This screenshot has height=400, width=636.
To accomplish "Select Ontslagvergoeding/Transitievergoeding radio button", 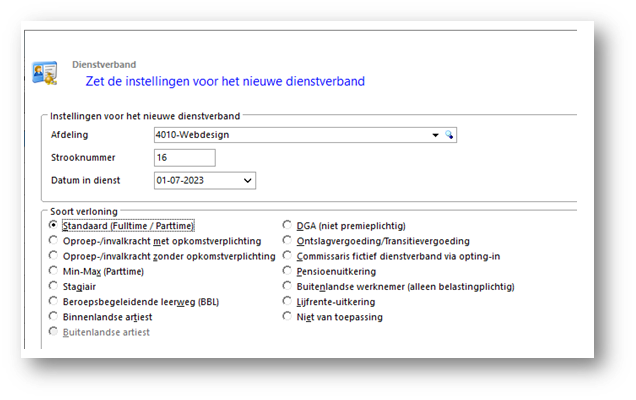I will (x=287, y=240).
